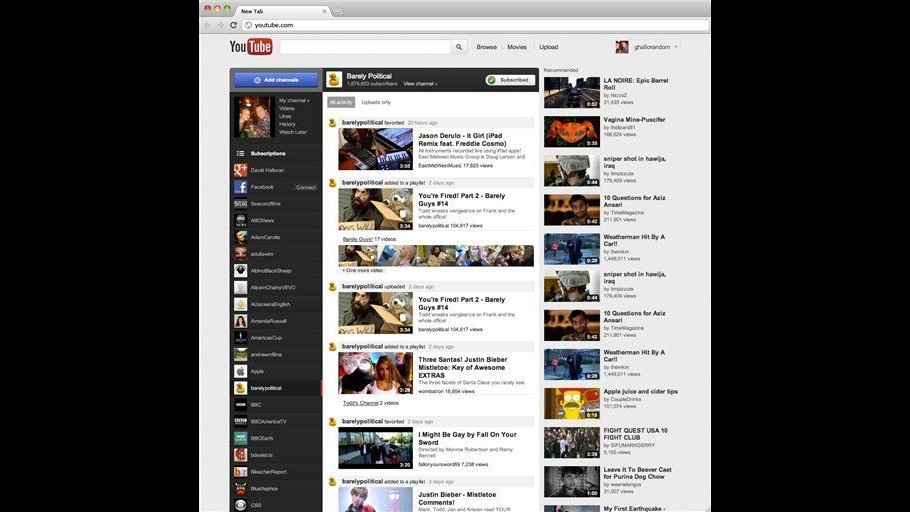Open the AlJazeeraEnglish channel icon
910x512 pixels.
(240, 304)
